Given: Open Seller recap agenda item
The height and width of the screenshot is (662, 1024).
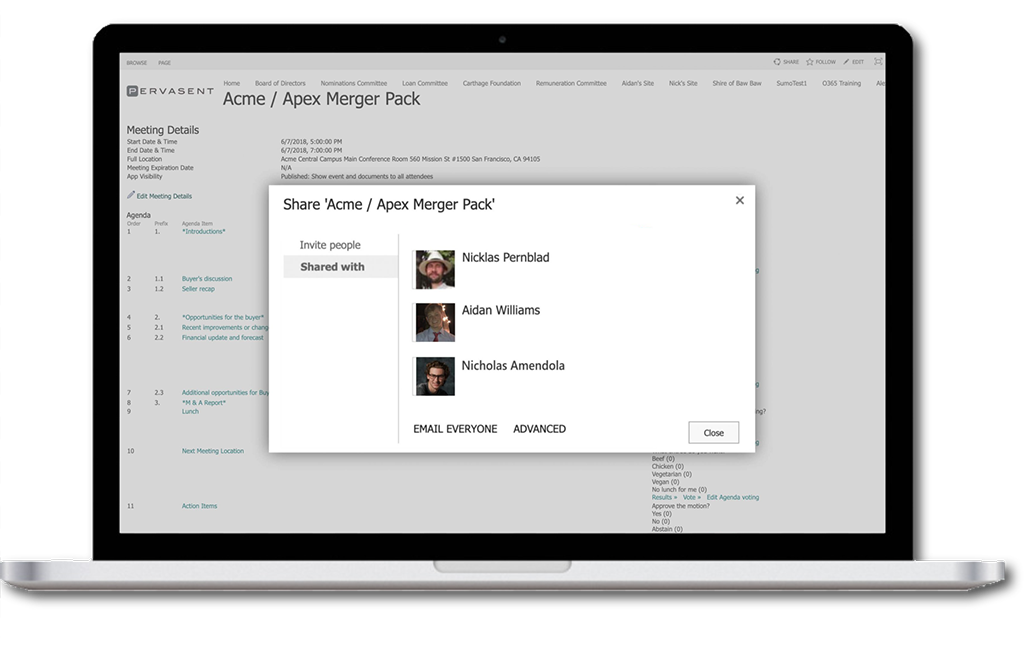Looking at the screenshot, I should [198, 289].
